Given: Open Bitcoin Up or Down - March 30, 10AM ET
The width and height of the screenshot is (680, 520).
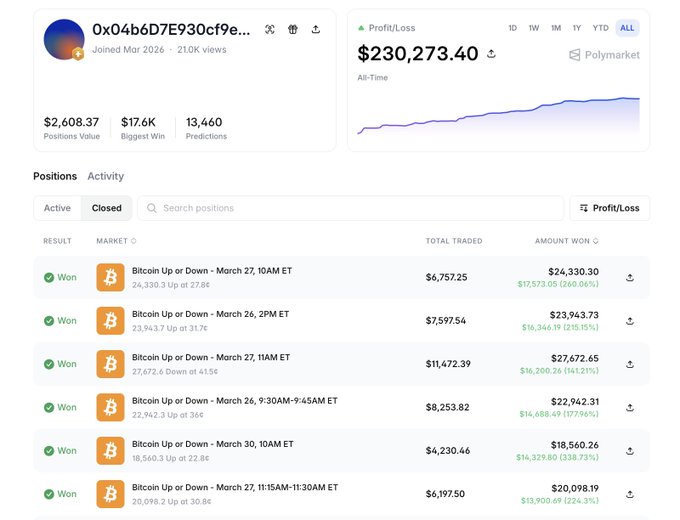Looking at the screenshot, I should tap(213, 444).
